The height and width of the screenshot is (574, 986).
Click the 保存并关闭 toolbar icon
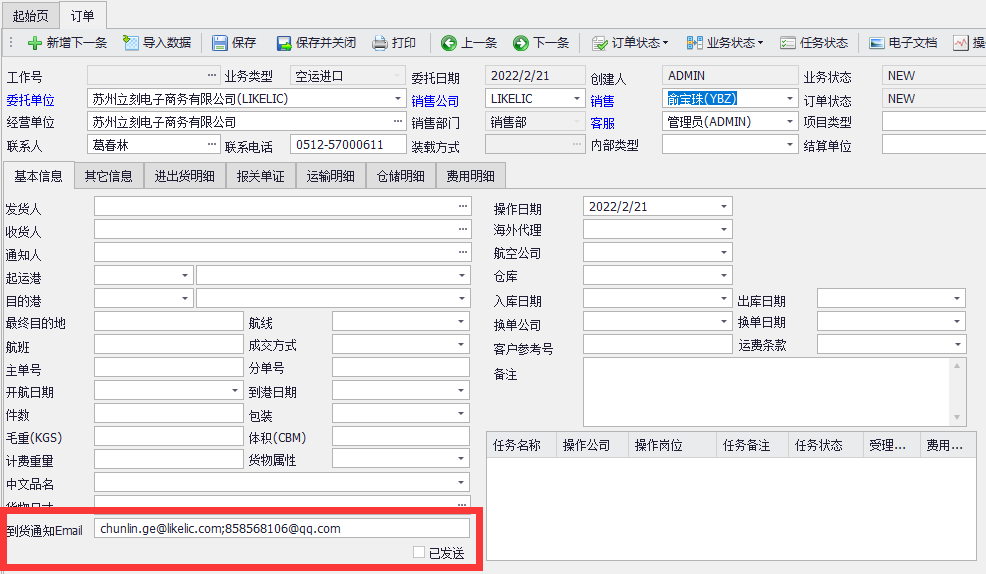click(284, 43)
